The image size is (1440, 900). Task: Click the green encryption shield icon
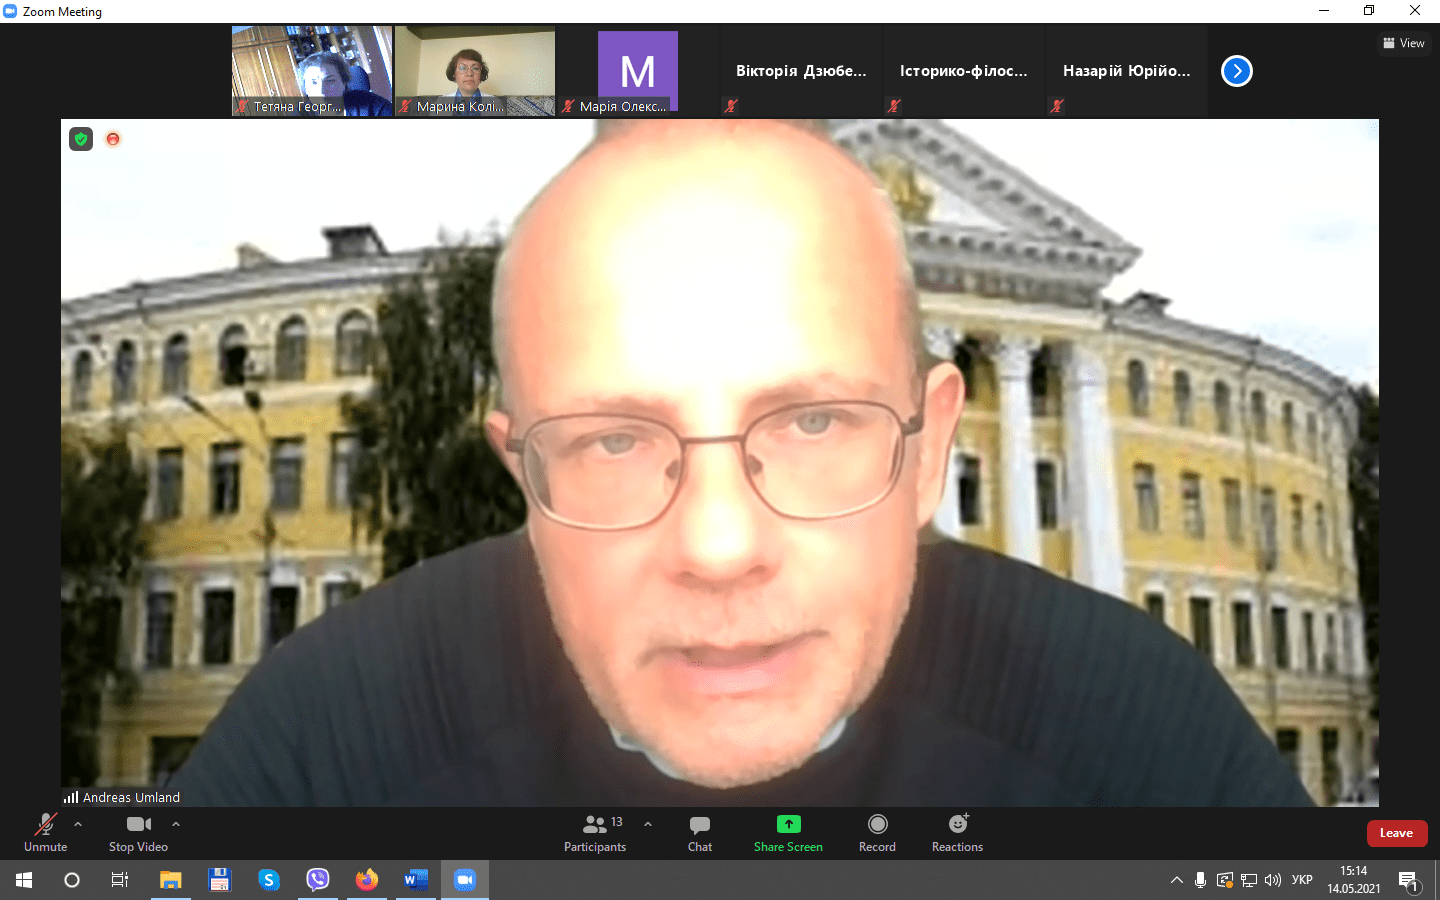click(81, 139)
